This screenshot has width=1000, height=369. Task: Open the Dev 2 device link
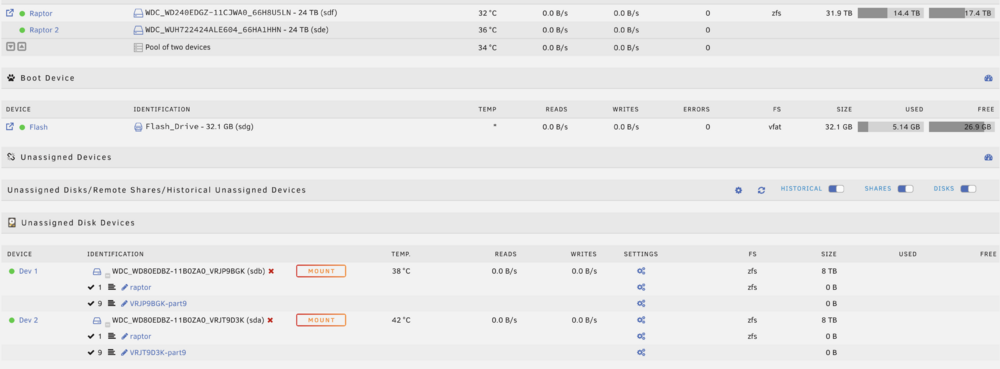28,320
